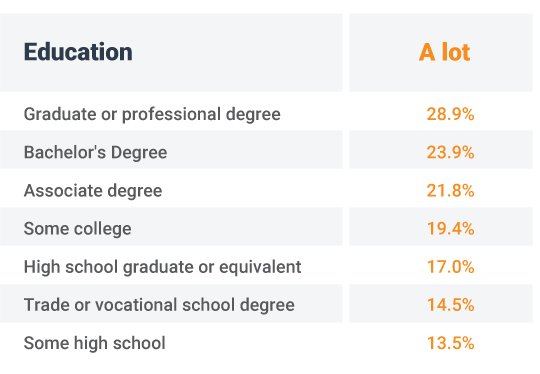Click the 14.5% value

(x=450, y=305)
